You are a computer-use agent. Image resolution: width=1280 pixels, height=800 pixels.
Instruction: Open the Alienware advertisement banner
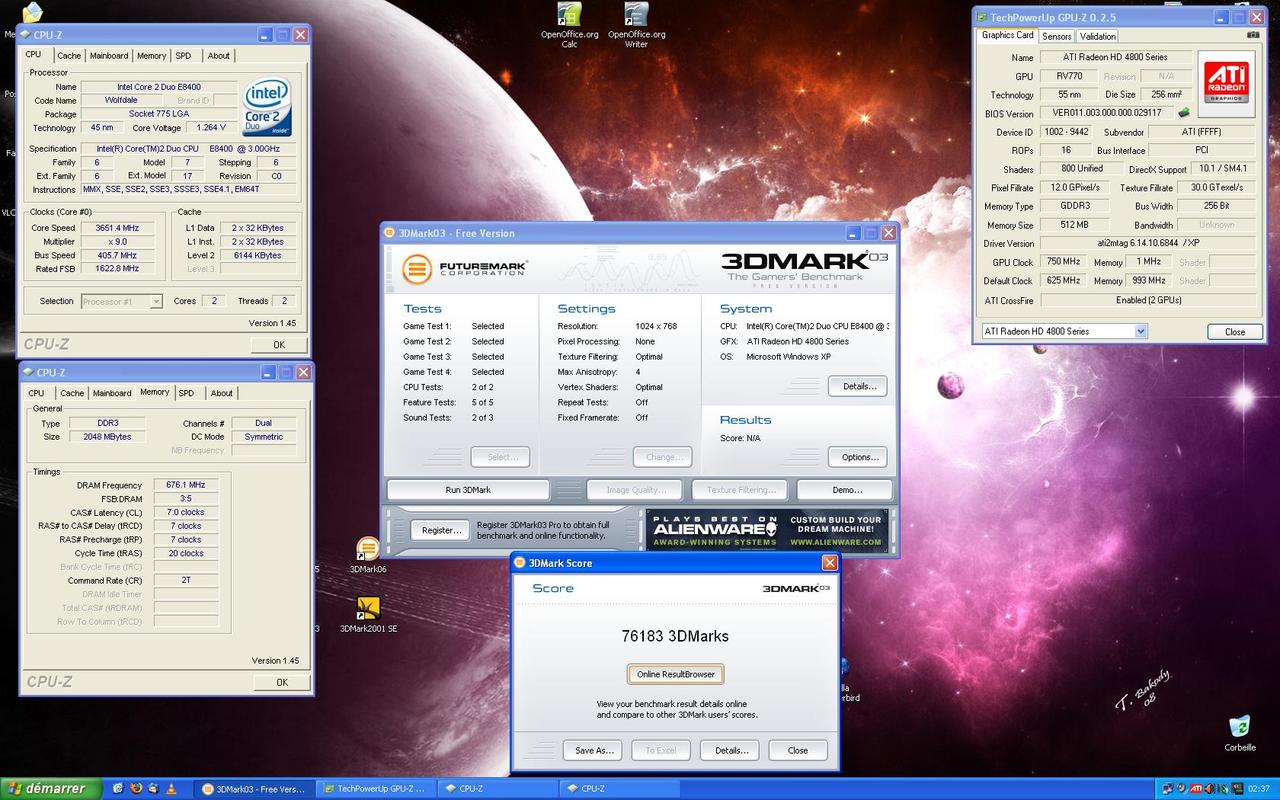(x=767, y=530)
